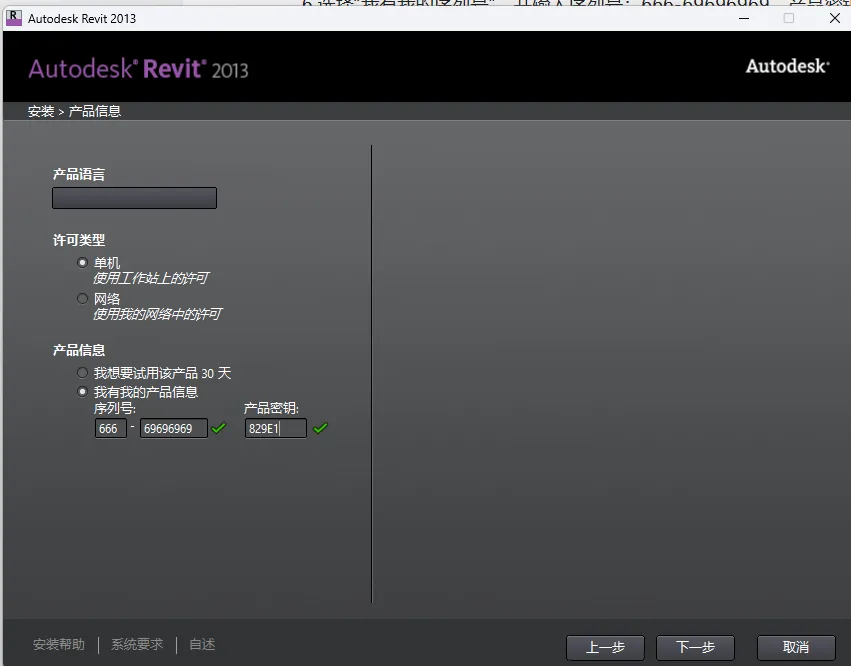851x666 pixels.
Task: Open the 系统要求 system requirements link
Action: (137, 644)
